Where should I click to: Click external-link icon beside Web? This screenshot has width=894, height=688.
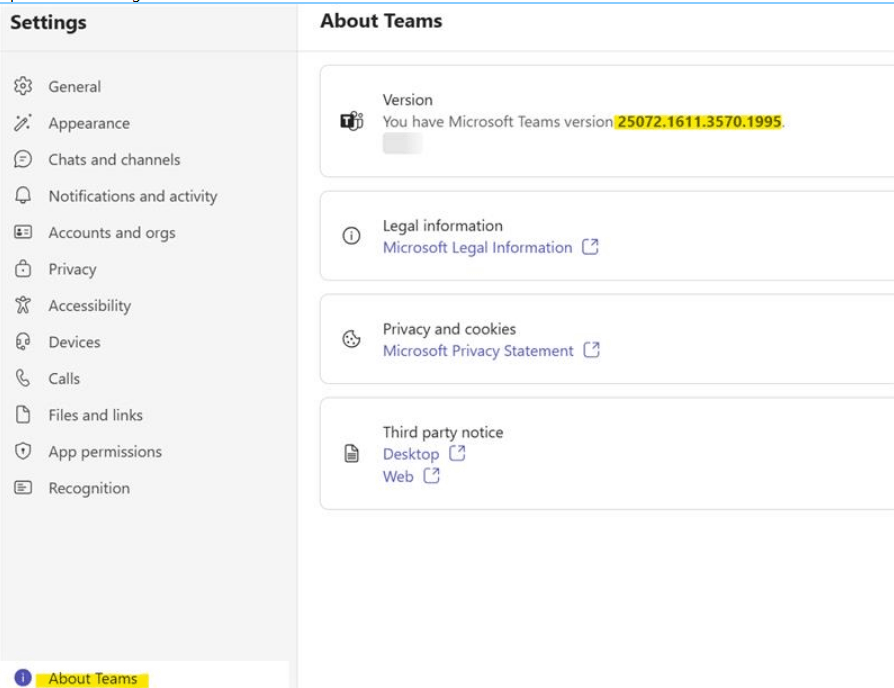coord(432,475)
